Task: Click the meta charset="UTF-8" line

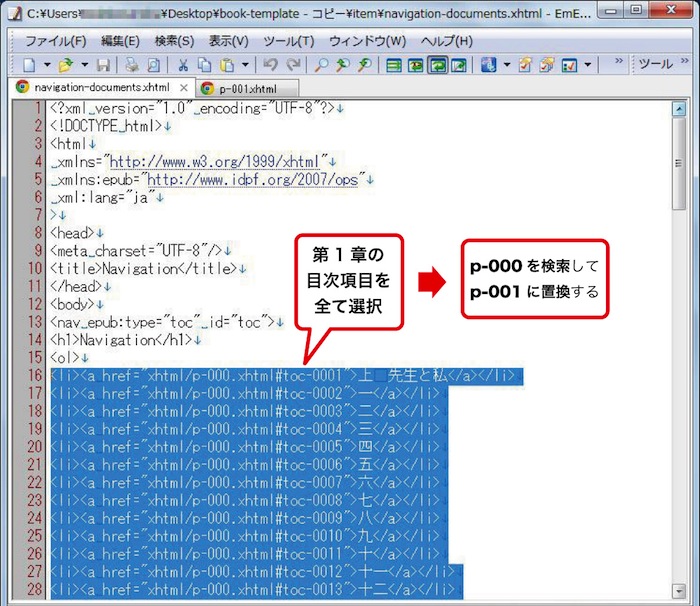Action: (x=141, y=251)
